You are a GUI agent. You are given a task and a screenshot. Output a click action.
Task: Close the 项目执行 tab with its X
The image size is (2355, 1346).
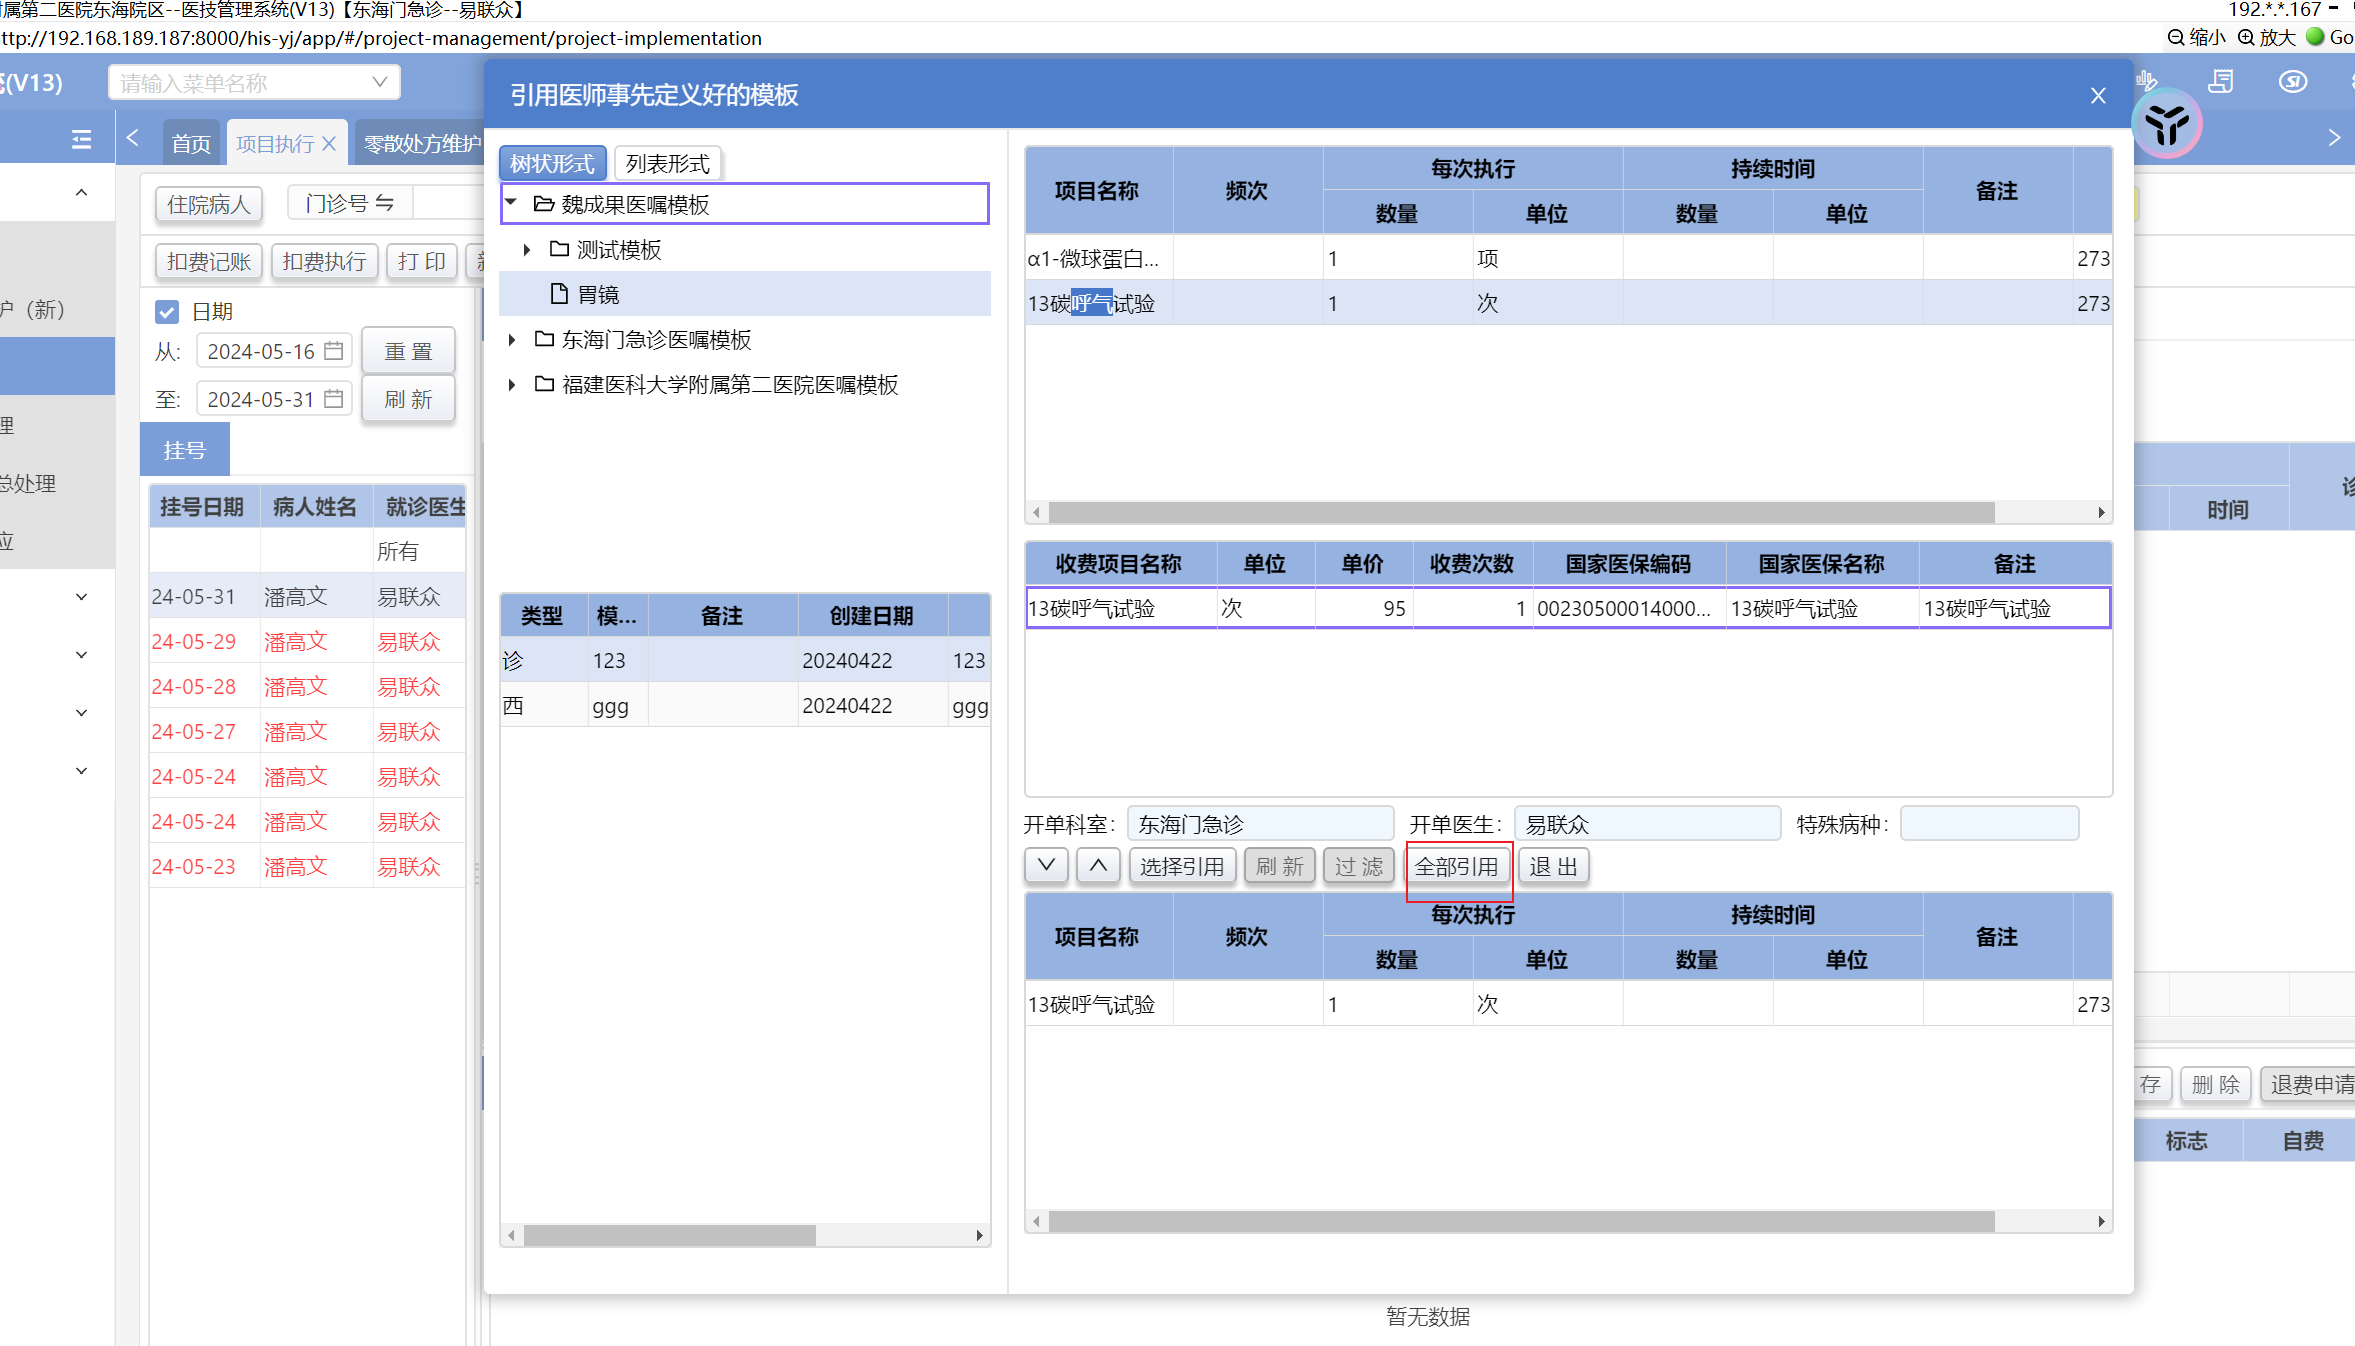(329, 144)
